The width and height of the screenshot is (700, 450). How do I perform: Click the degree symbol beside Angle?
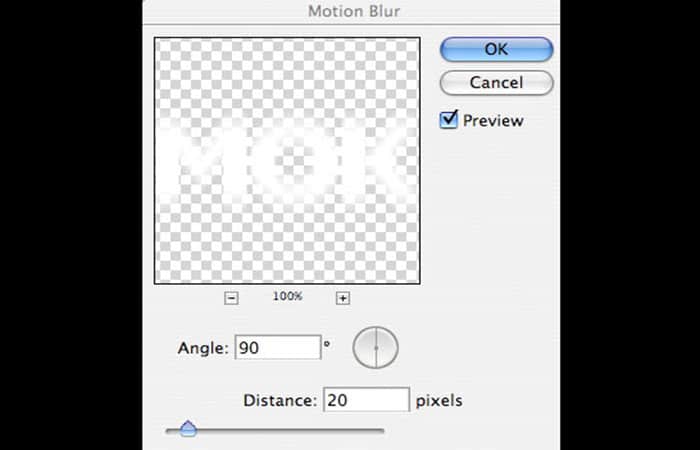click(x=327, y=344)
